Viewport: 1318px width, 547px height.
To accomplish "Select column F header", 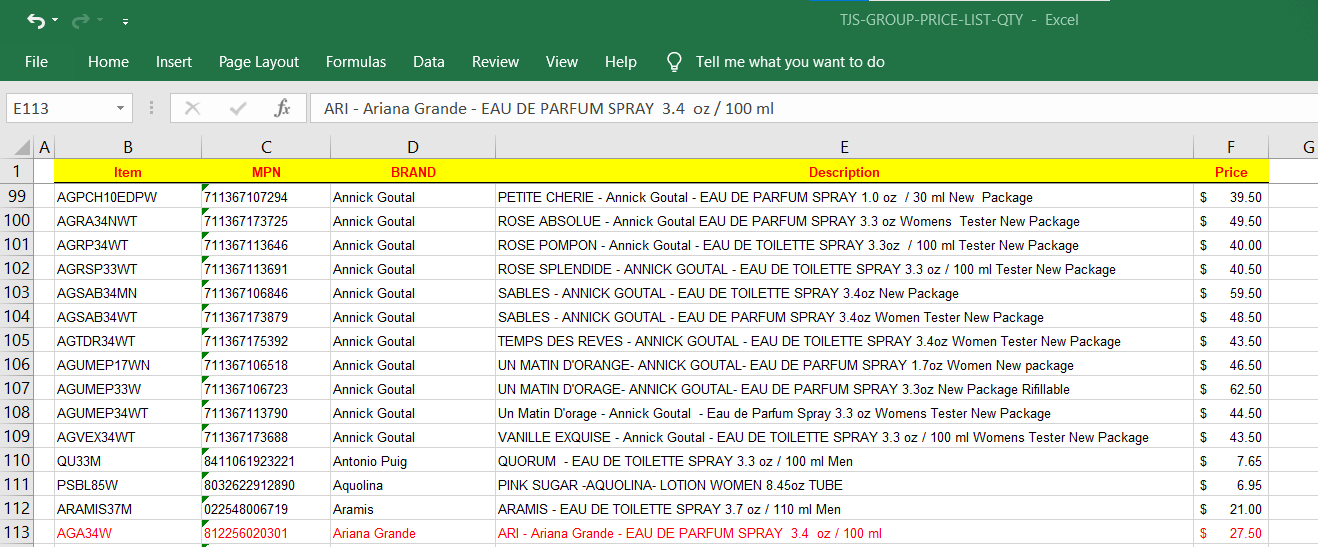I will pos(1231,147).
